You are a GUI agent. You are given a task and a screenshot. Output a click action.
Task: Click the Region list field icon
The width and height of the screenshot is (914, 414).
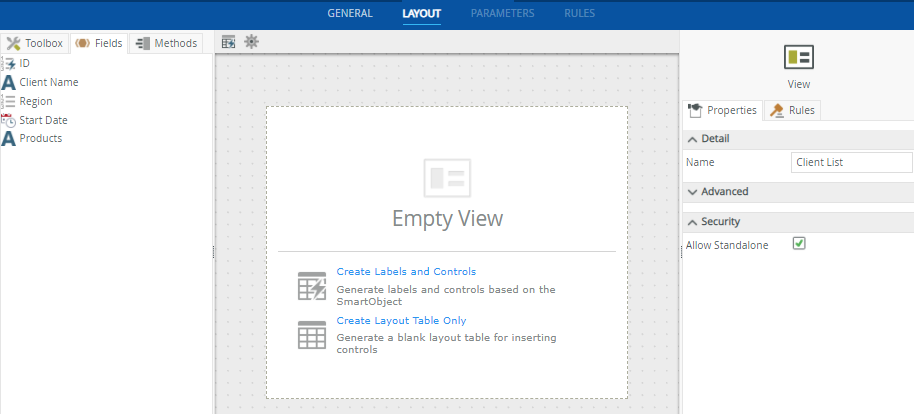pos(9,101)
